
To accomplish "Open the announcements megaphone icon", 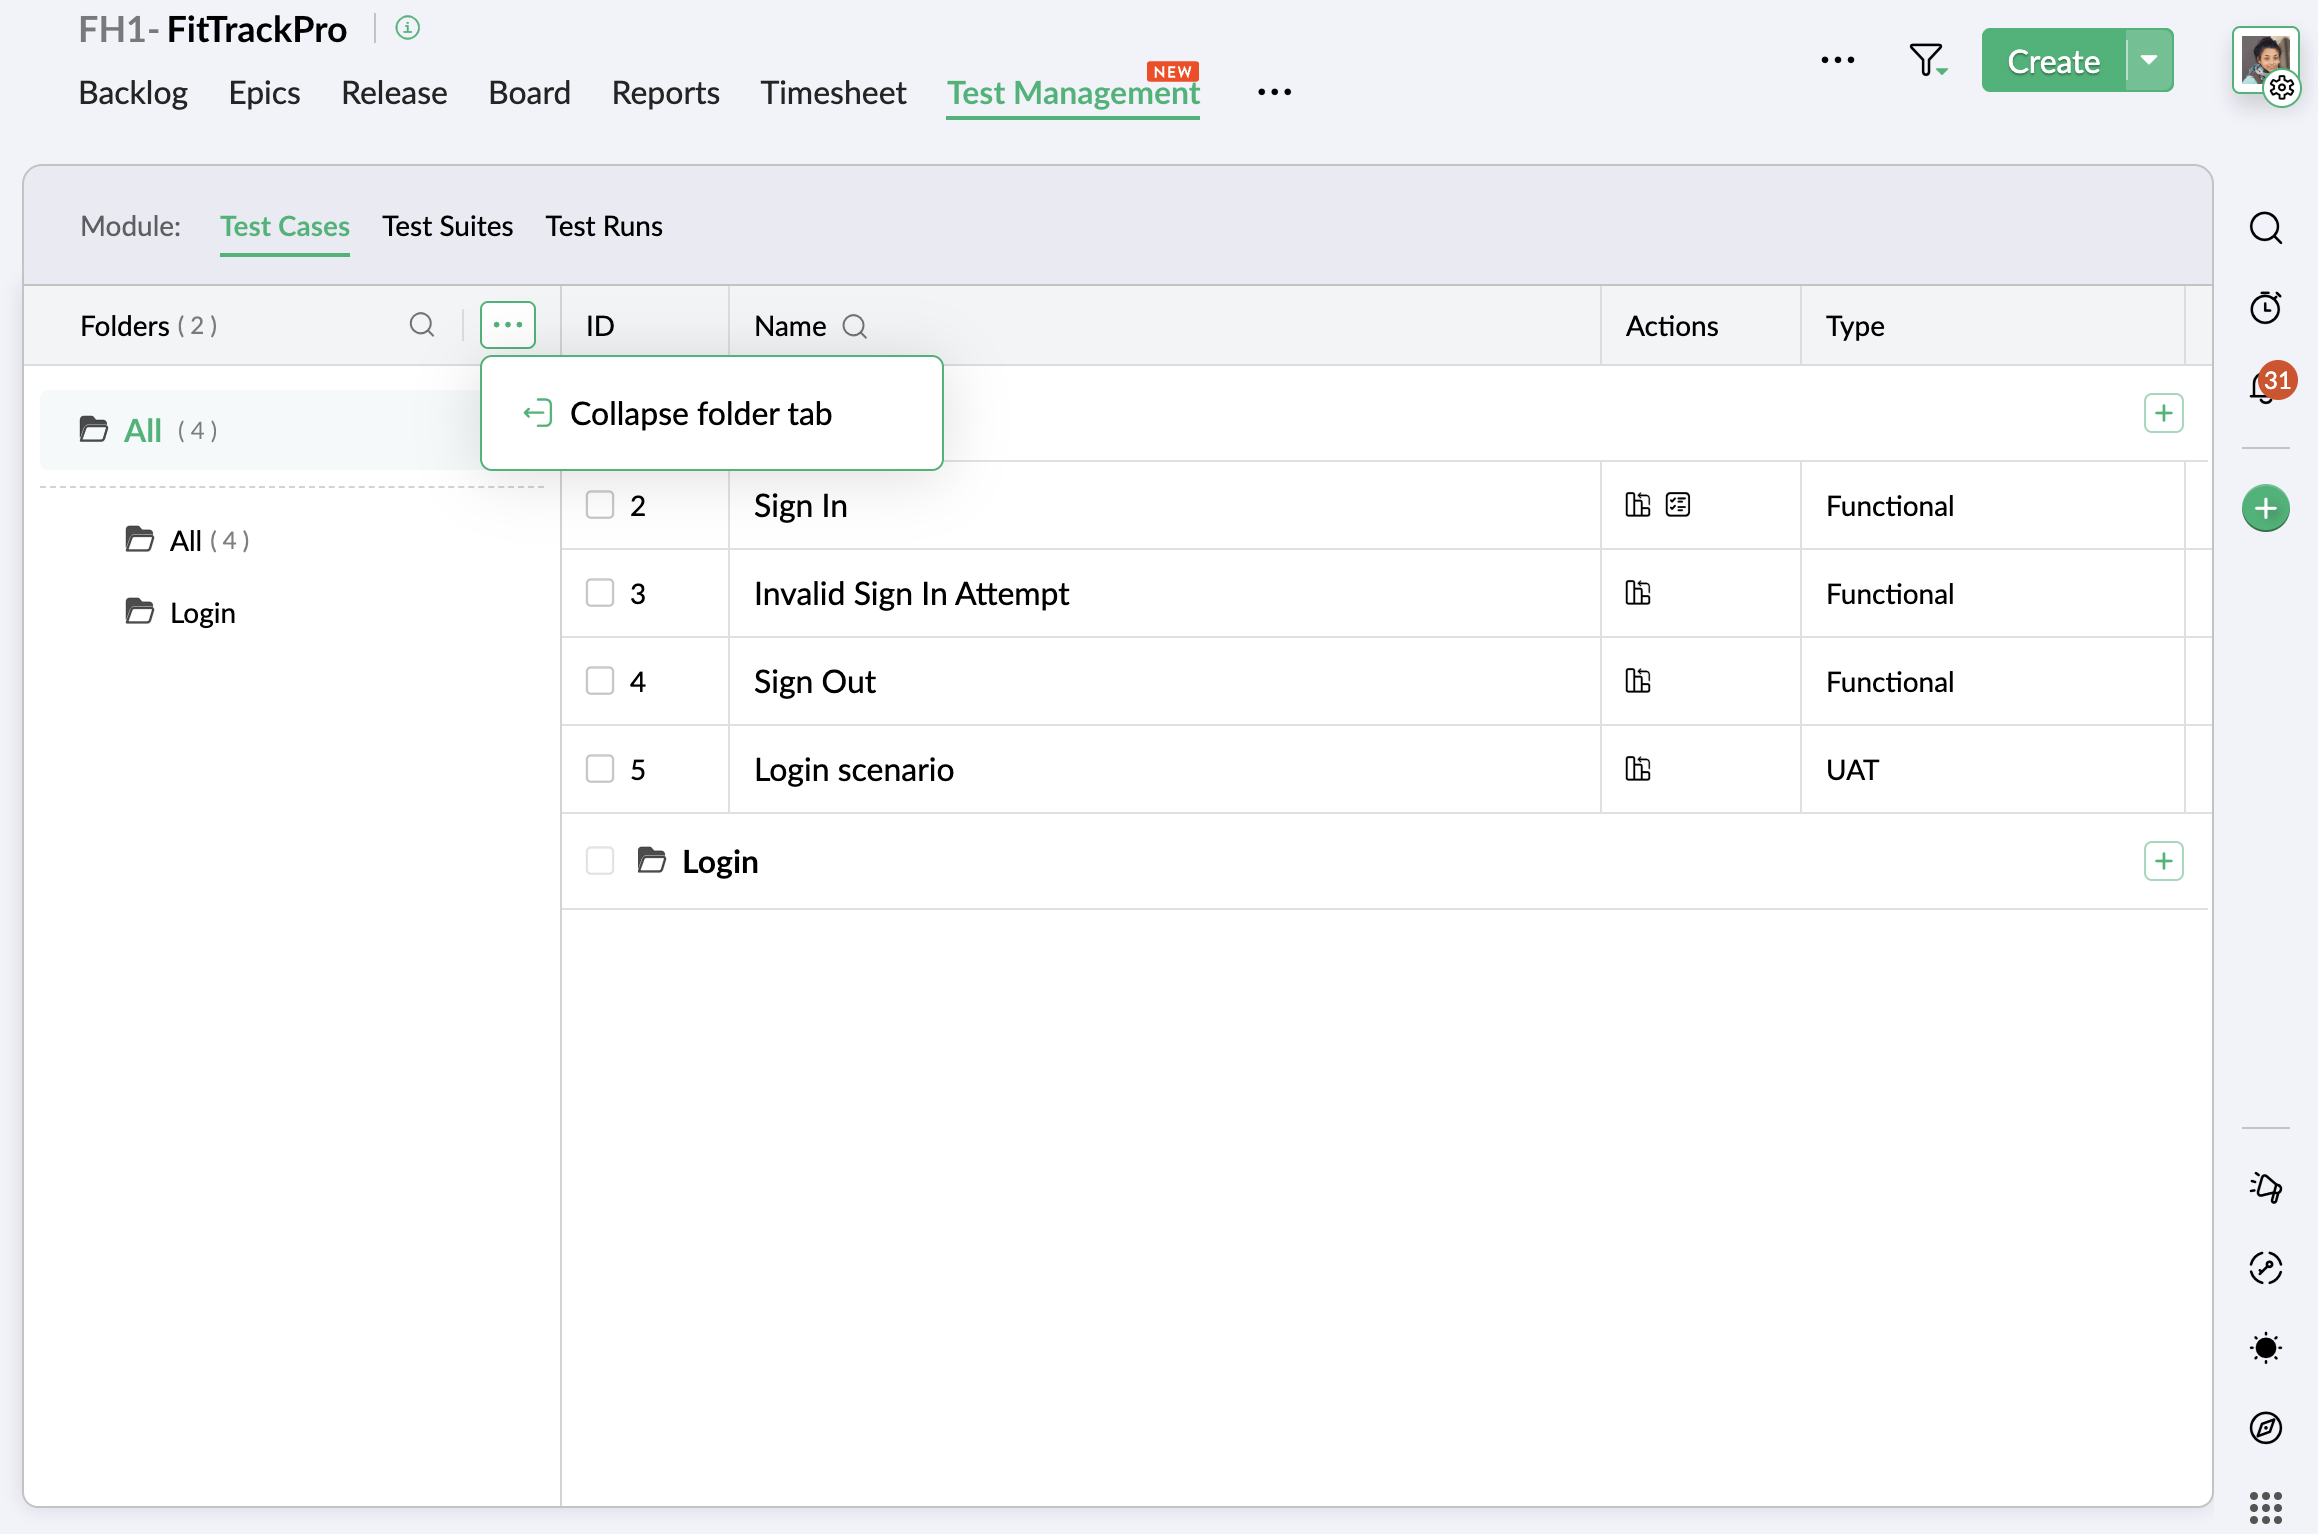I will pyautogui.click(x=2265, y=1187).
